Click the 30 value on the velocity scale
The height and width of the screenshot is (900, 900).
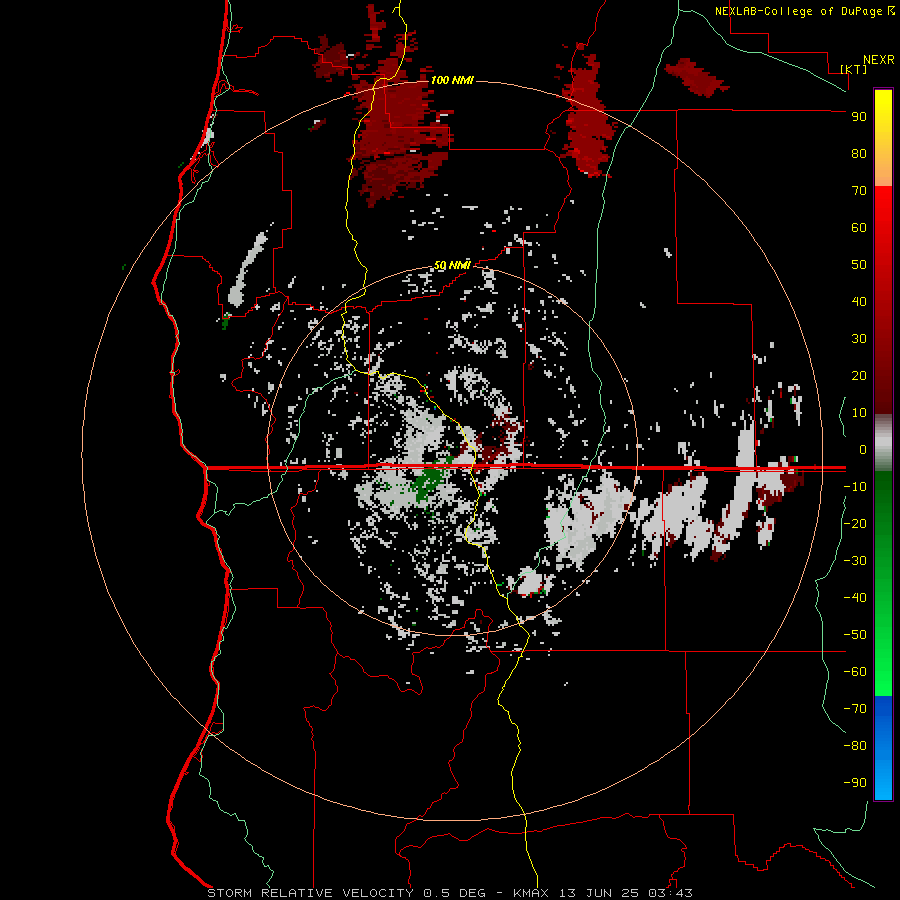(859, 339)
